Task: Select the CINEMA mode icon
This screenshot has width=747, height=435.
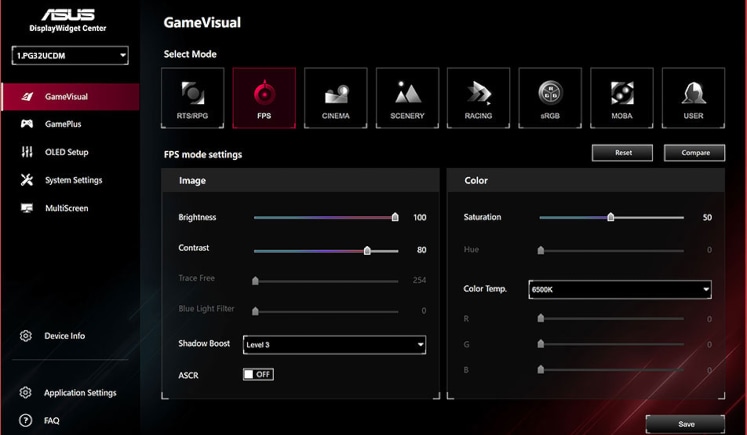Action: (x=335, y=98)
